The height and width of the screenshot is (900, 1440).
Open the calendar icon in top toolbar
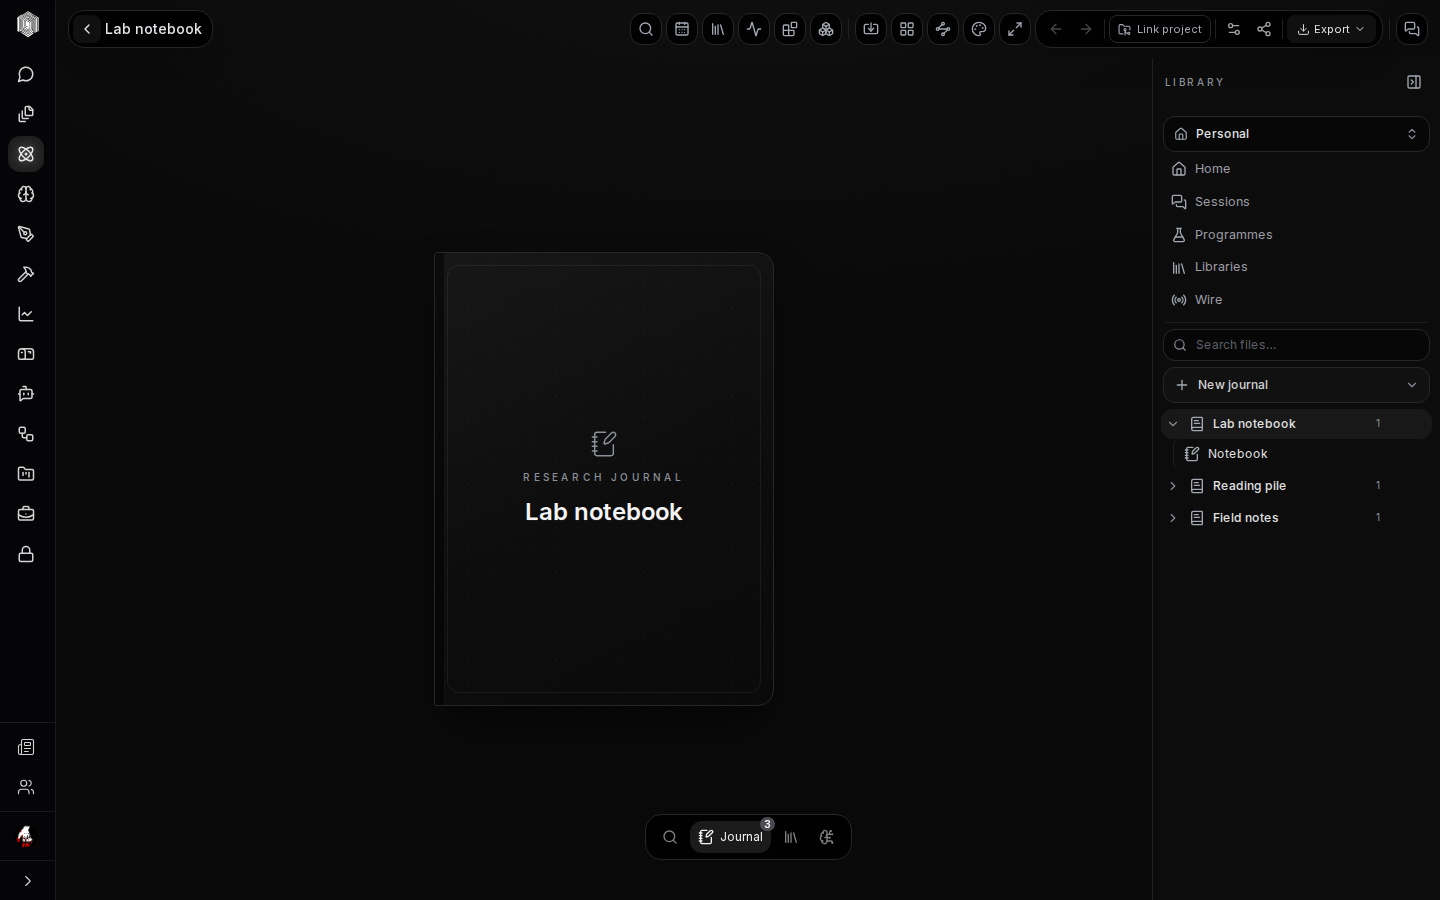(682, 29)
